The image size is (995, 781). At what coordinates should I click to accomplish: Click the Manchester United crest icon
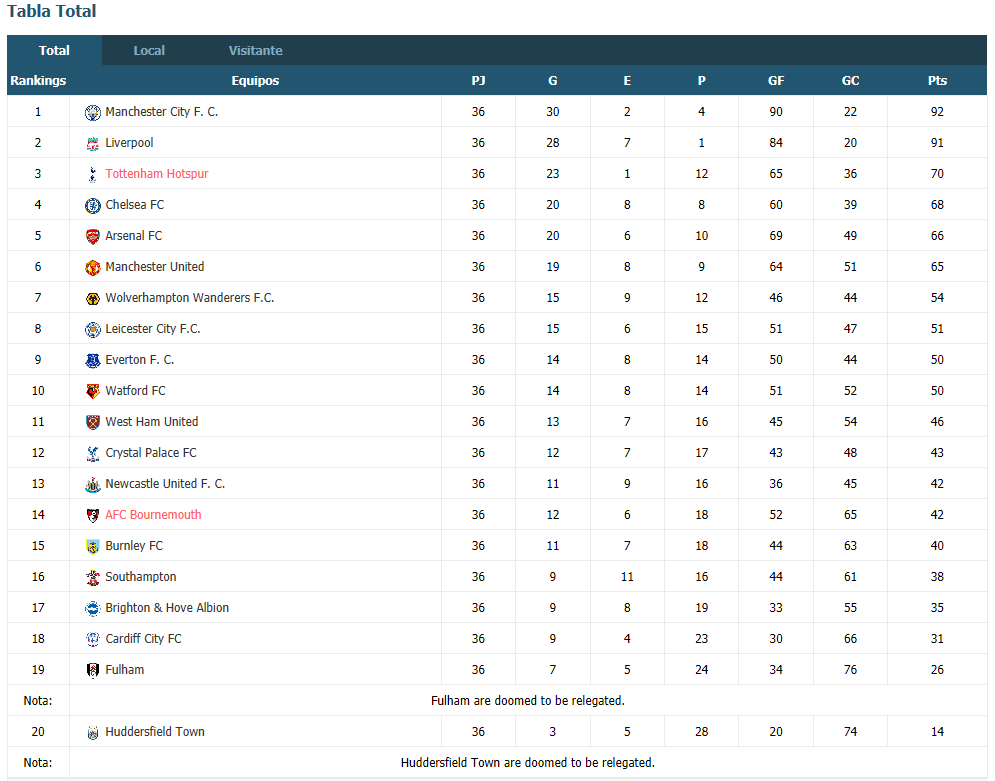tap(93, 268)
